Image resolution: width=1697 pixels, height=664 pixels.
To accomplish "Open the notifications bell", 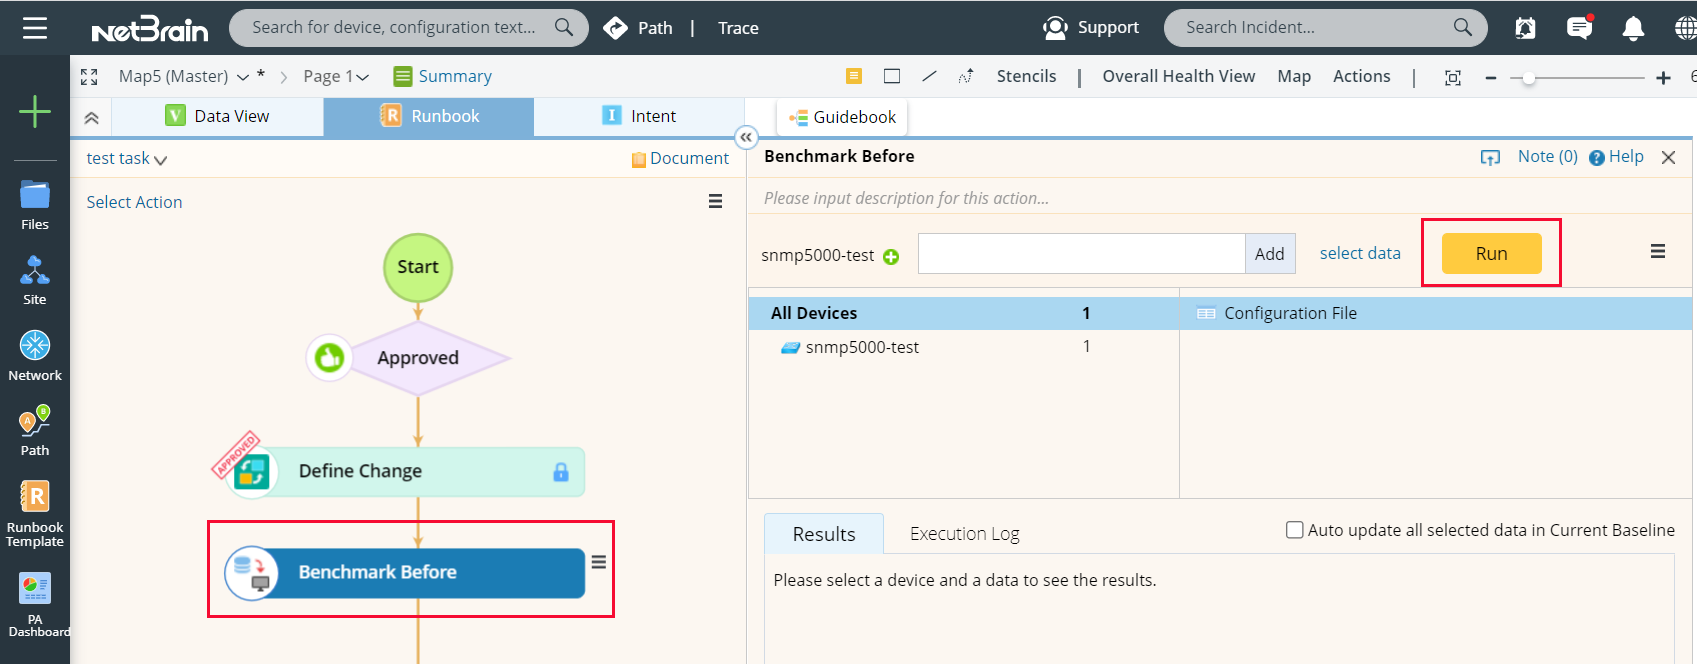I will pos(1633,28).
